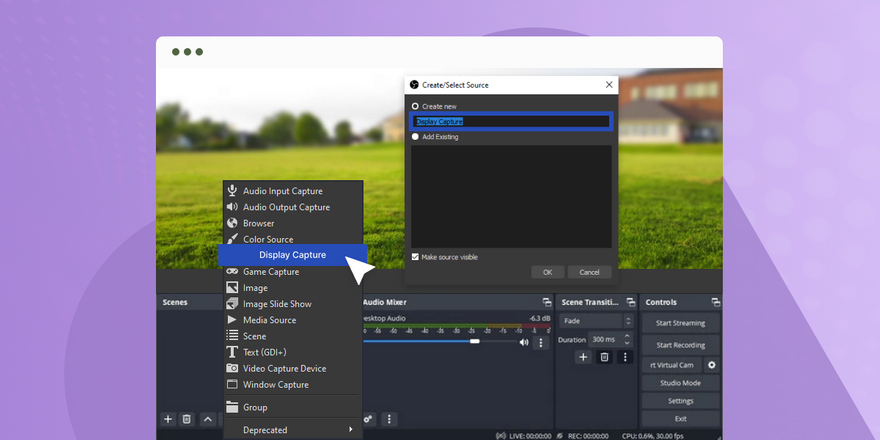
Task: Choose Media Source from the menu
Action: tap(292, 320)
